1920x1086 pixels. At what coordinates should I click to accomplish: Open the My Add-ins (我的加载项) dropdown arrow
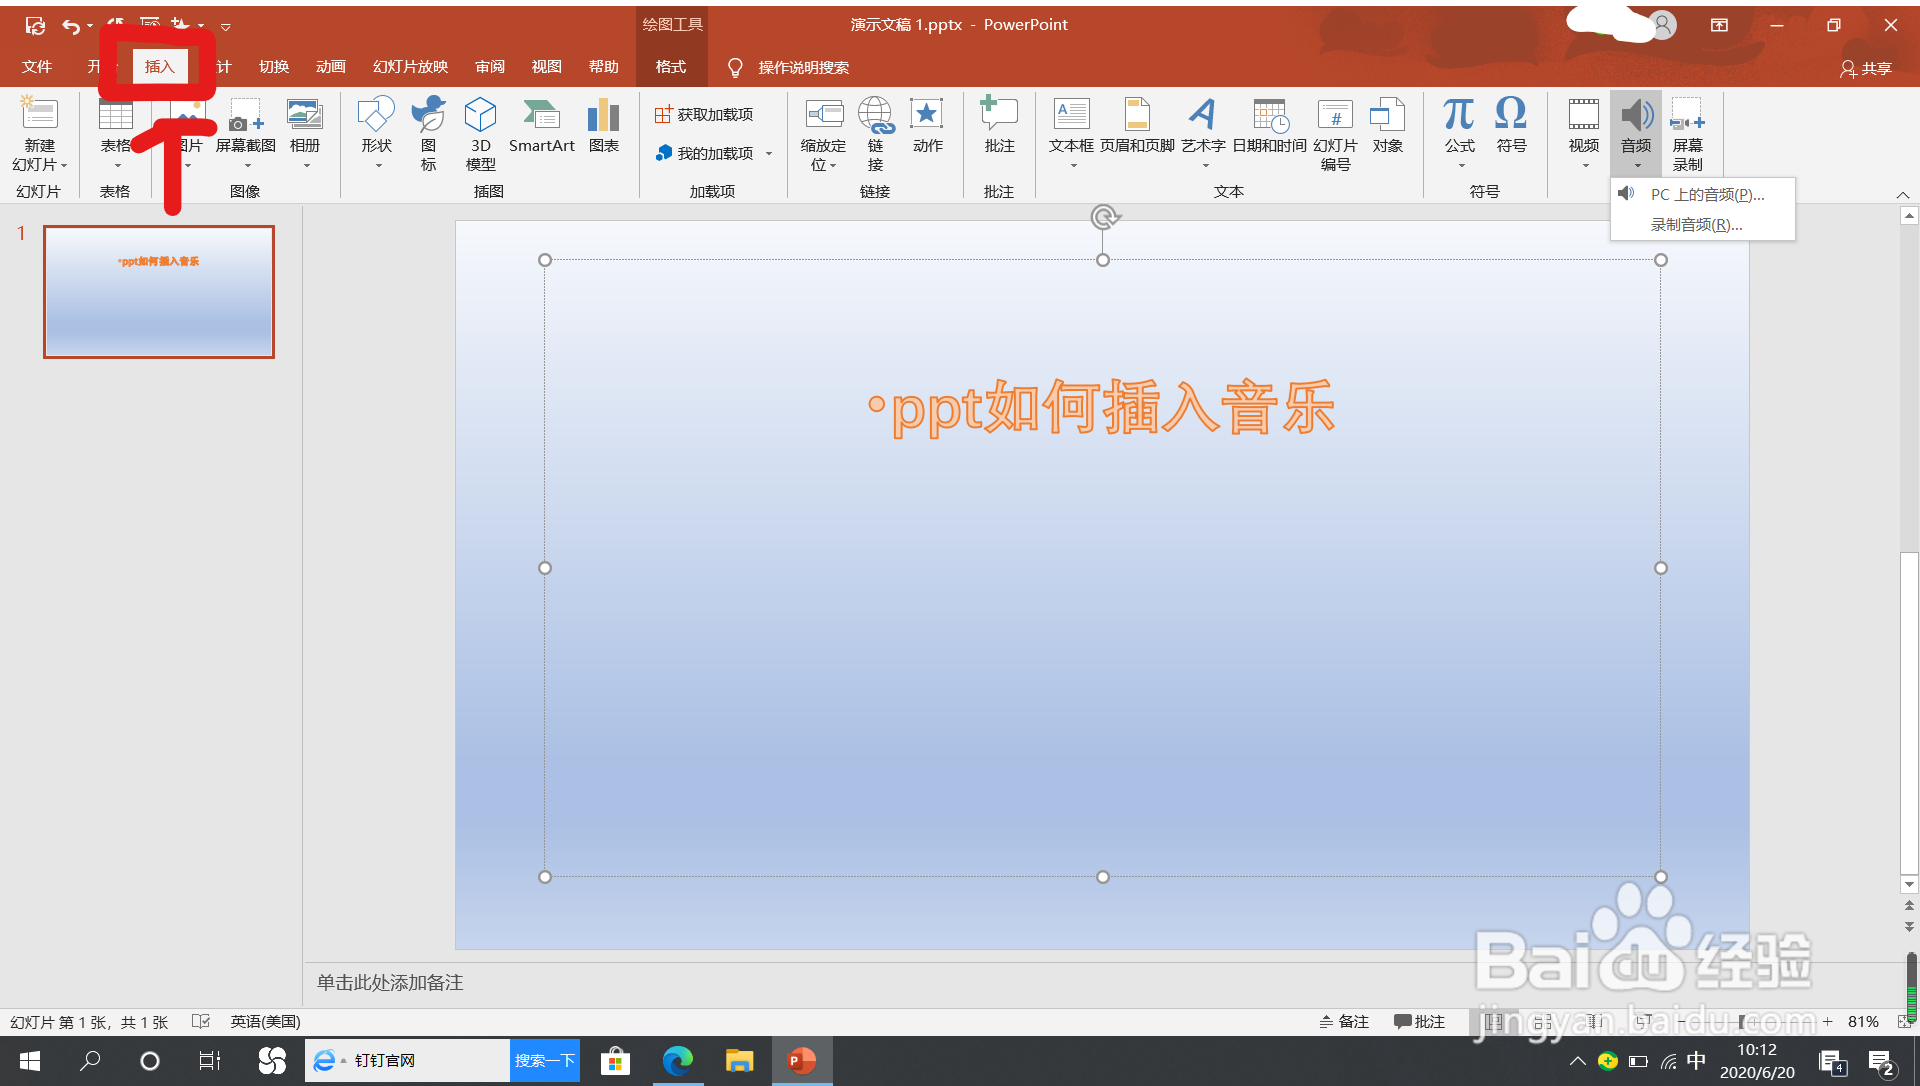tap(769, 154)
